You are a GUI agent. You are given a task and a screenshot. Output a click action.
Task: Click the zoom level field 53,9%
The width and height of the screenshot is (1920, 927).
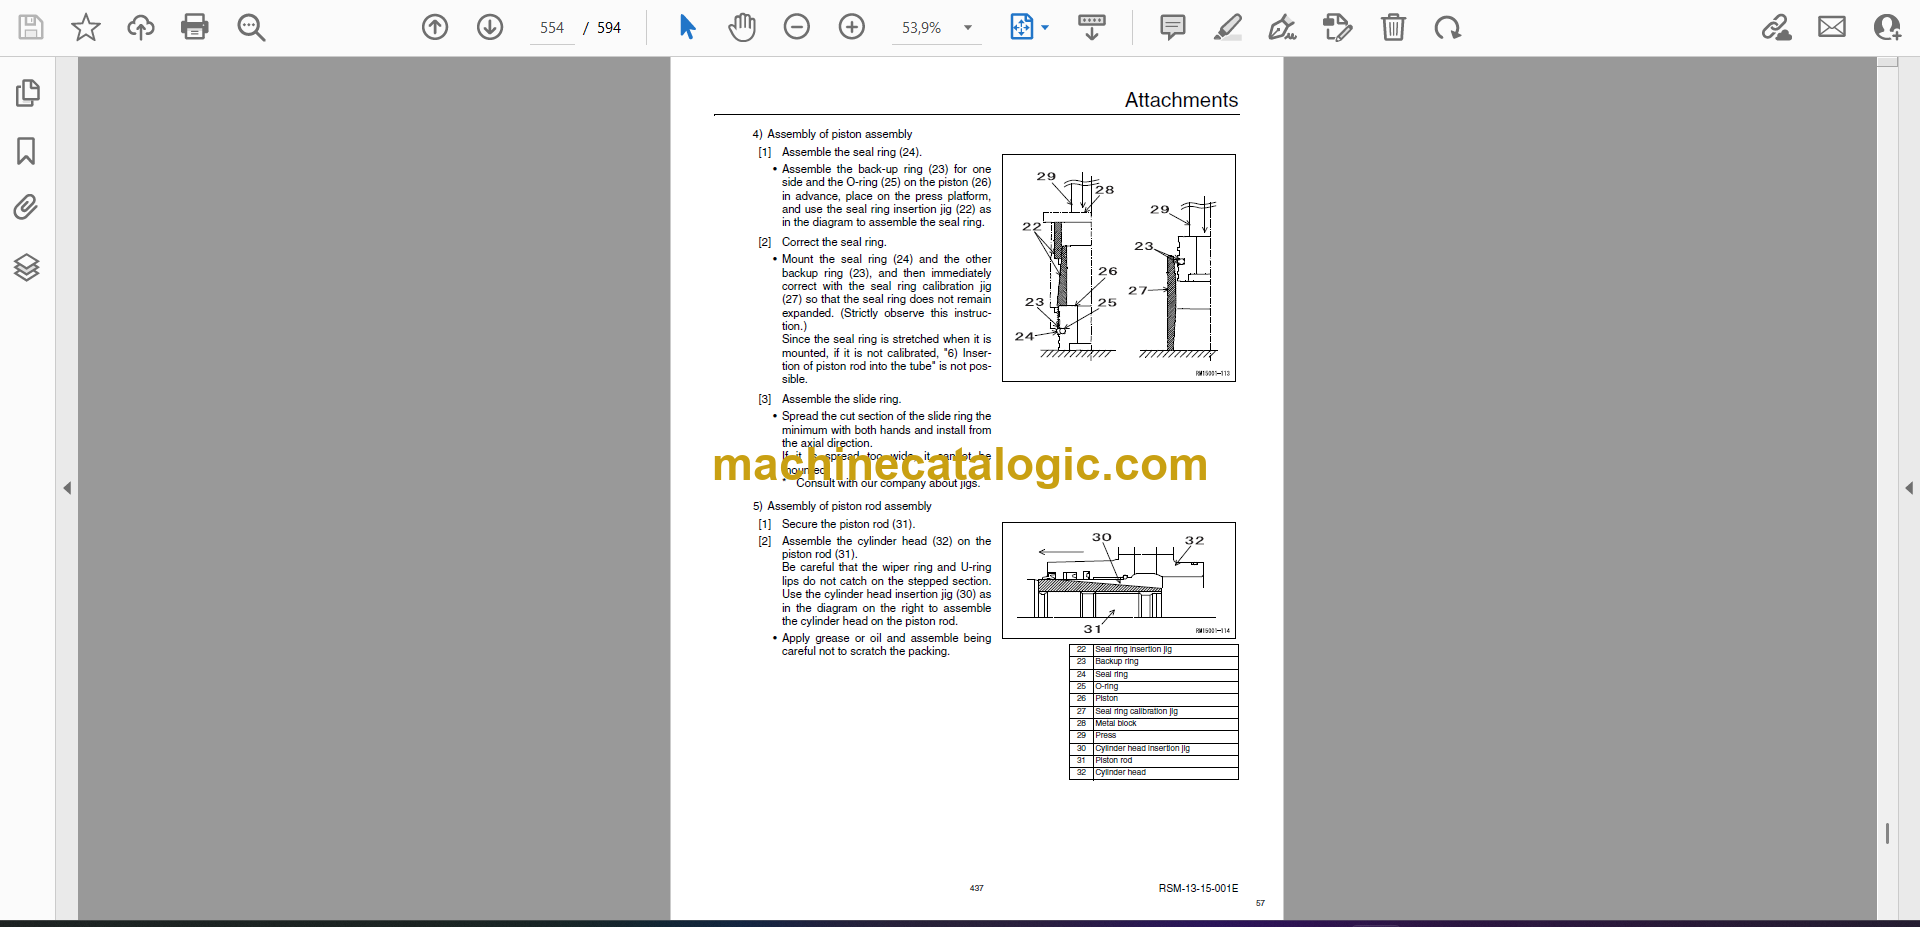(922, 28)
